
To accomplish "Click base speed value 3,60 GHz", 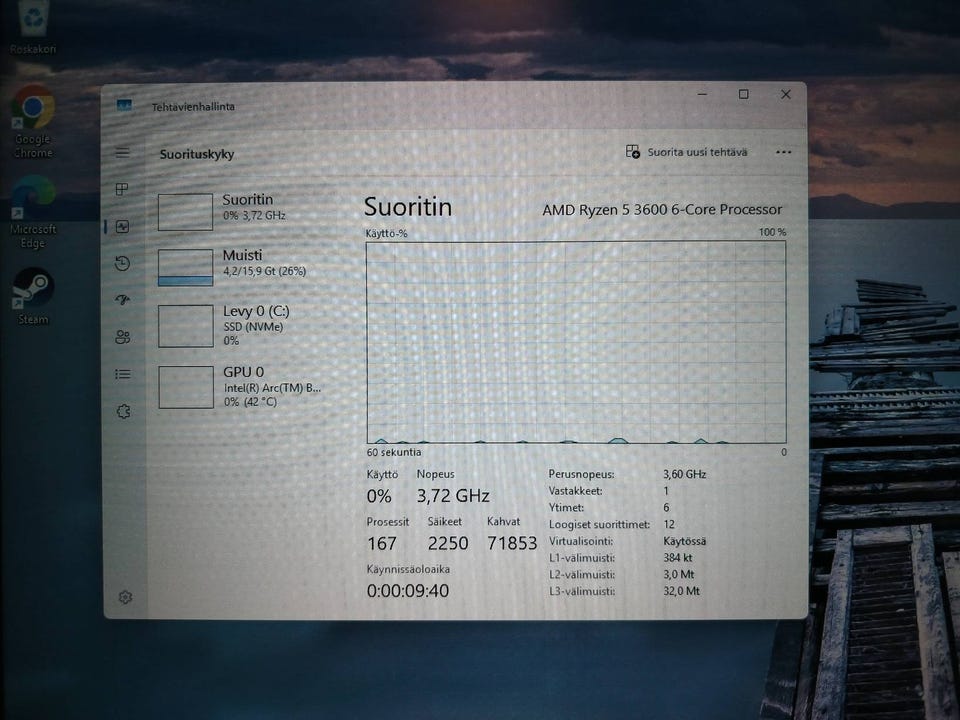I will click(684, 474).
